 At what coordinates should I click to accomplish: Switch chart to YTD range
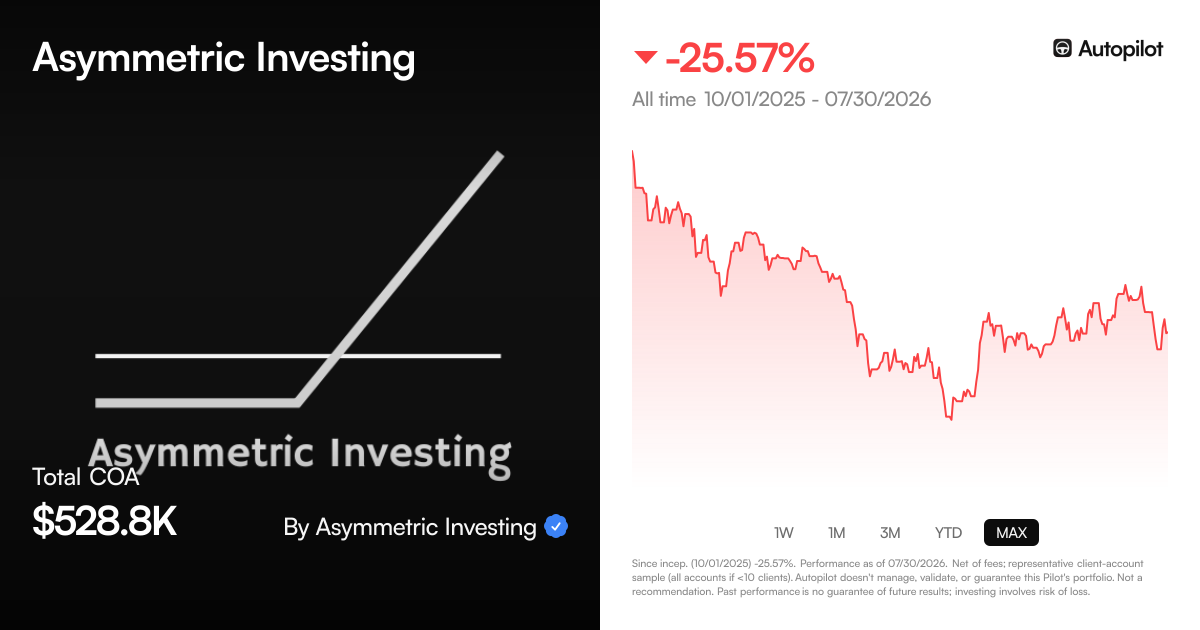tap(948, 533)
